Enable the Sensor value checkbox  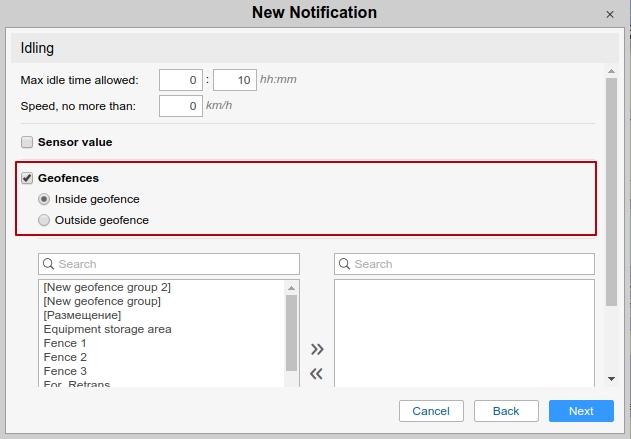27,142
